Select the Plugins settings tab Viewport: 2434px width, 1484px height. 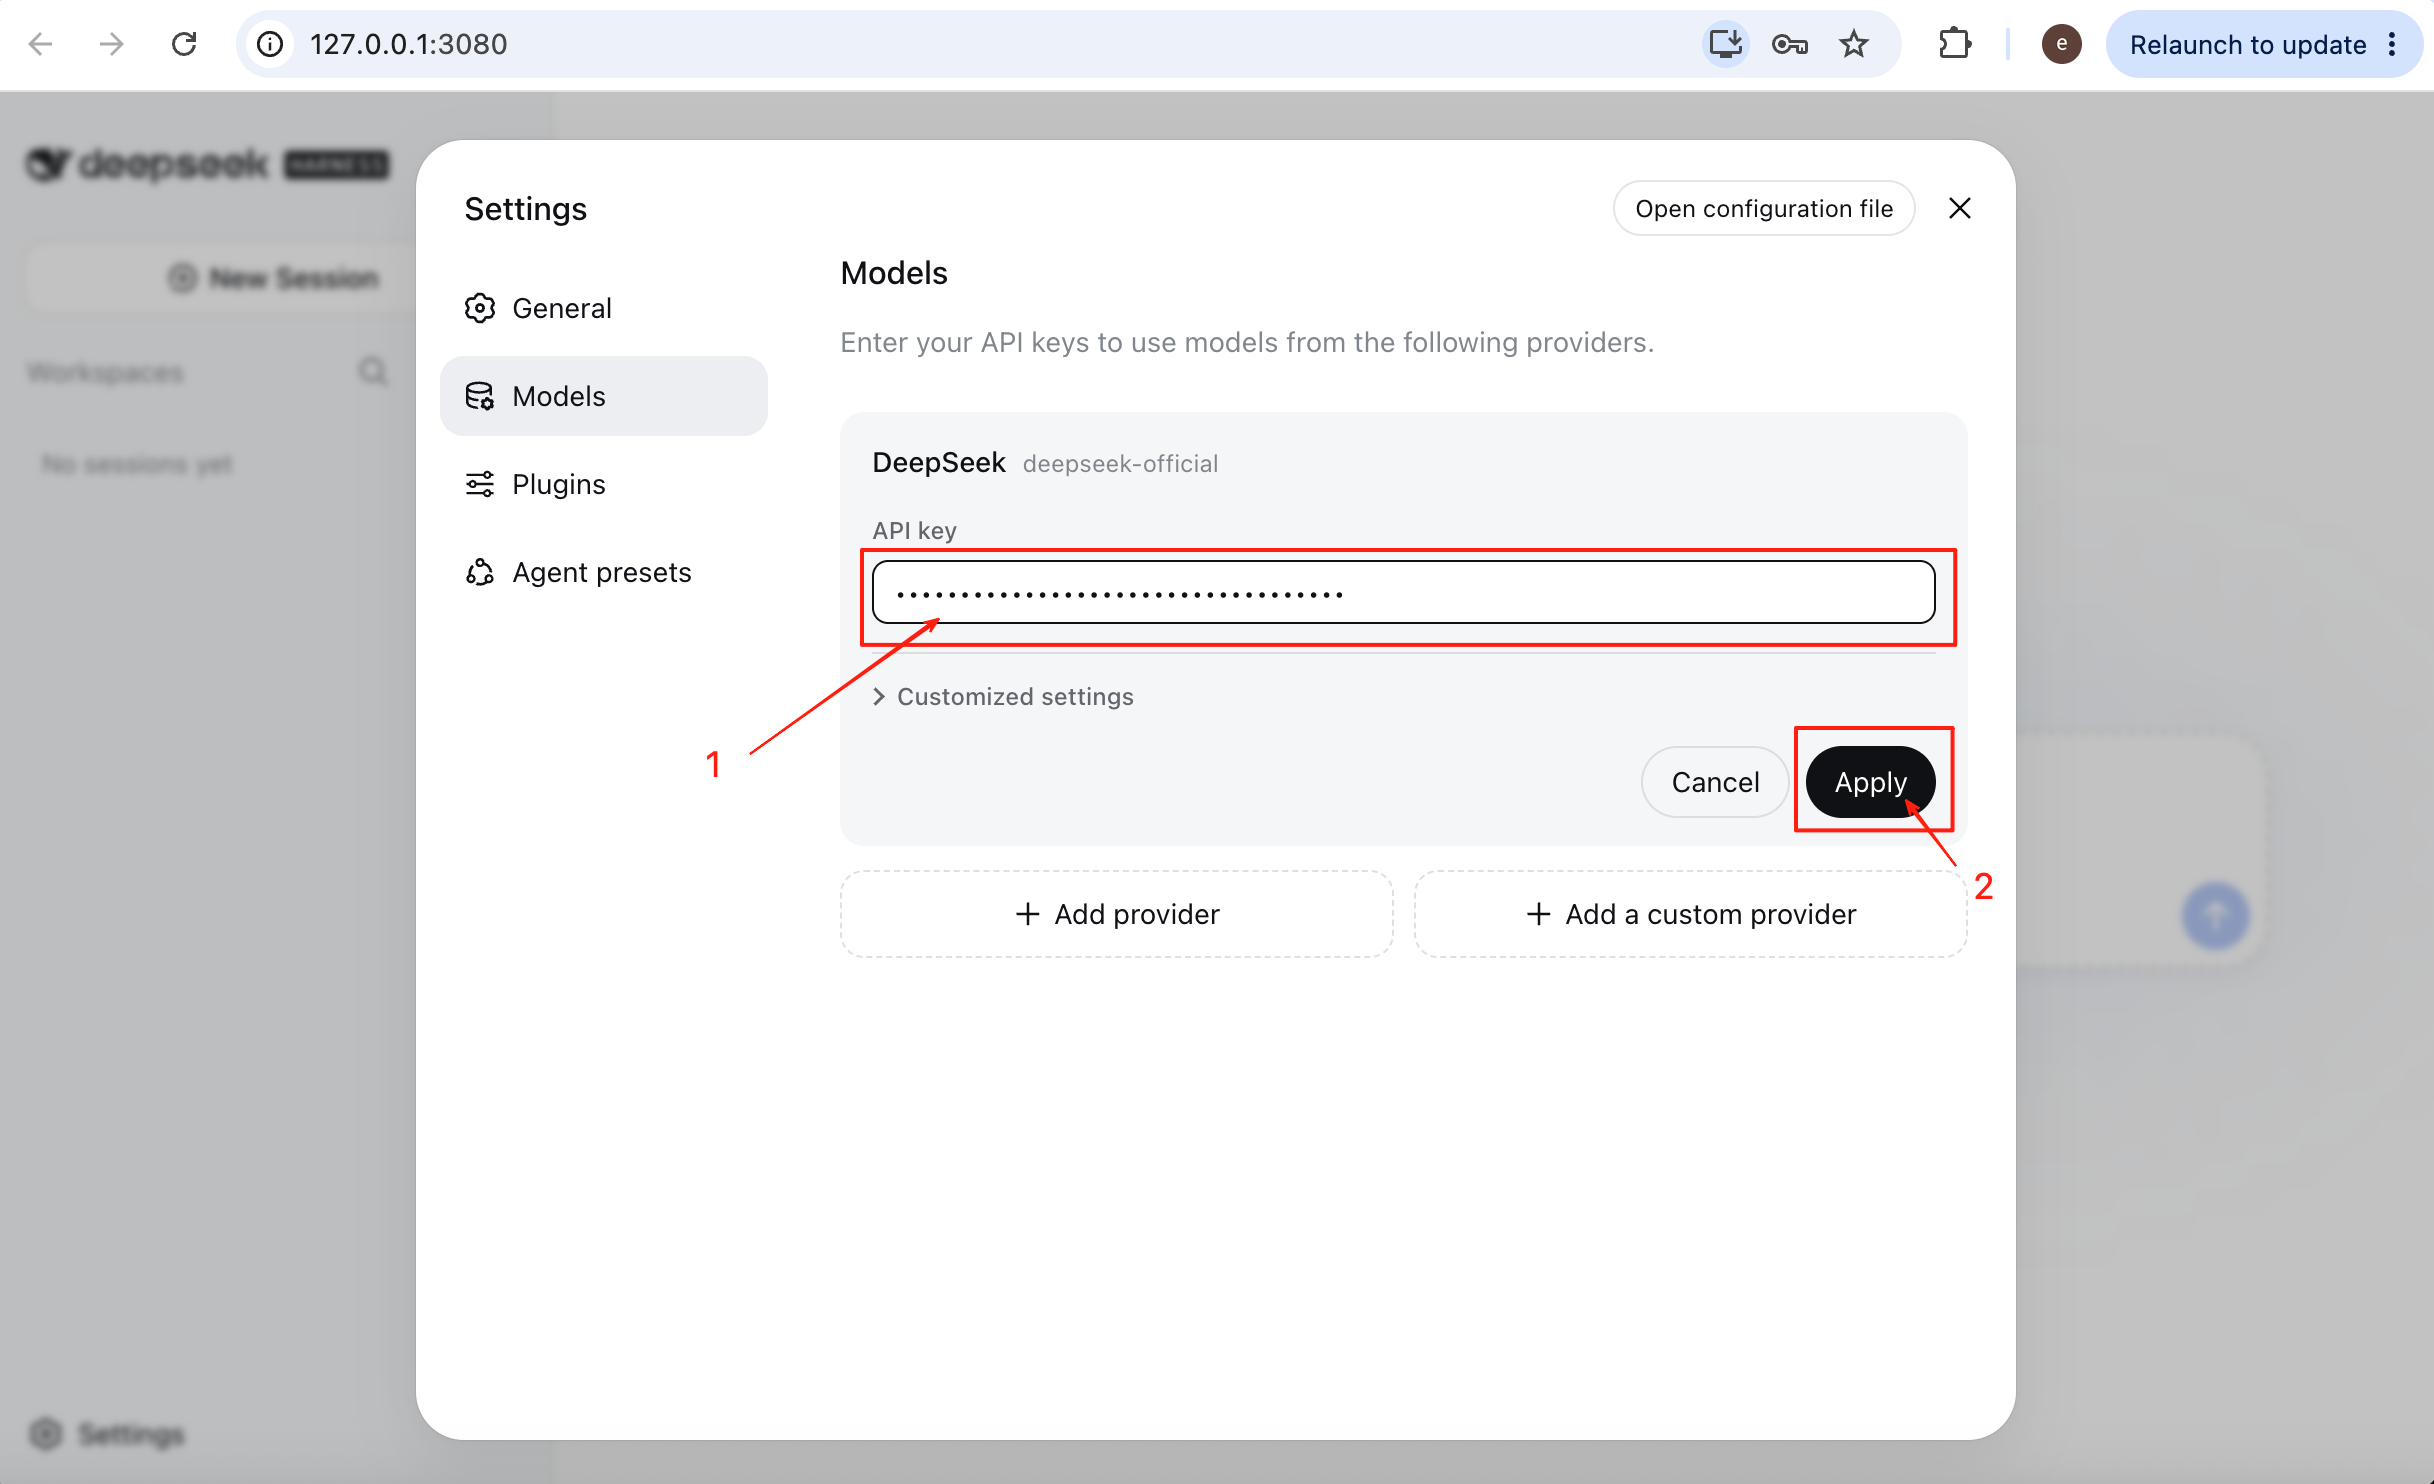coord(604,484)
